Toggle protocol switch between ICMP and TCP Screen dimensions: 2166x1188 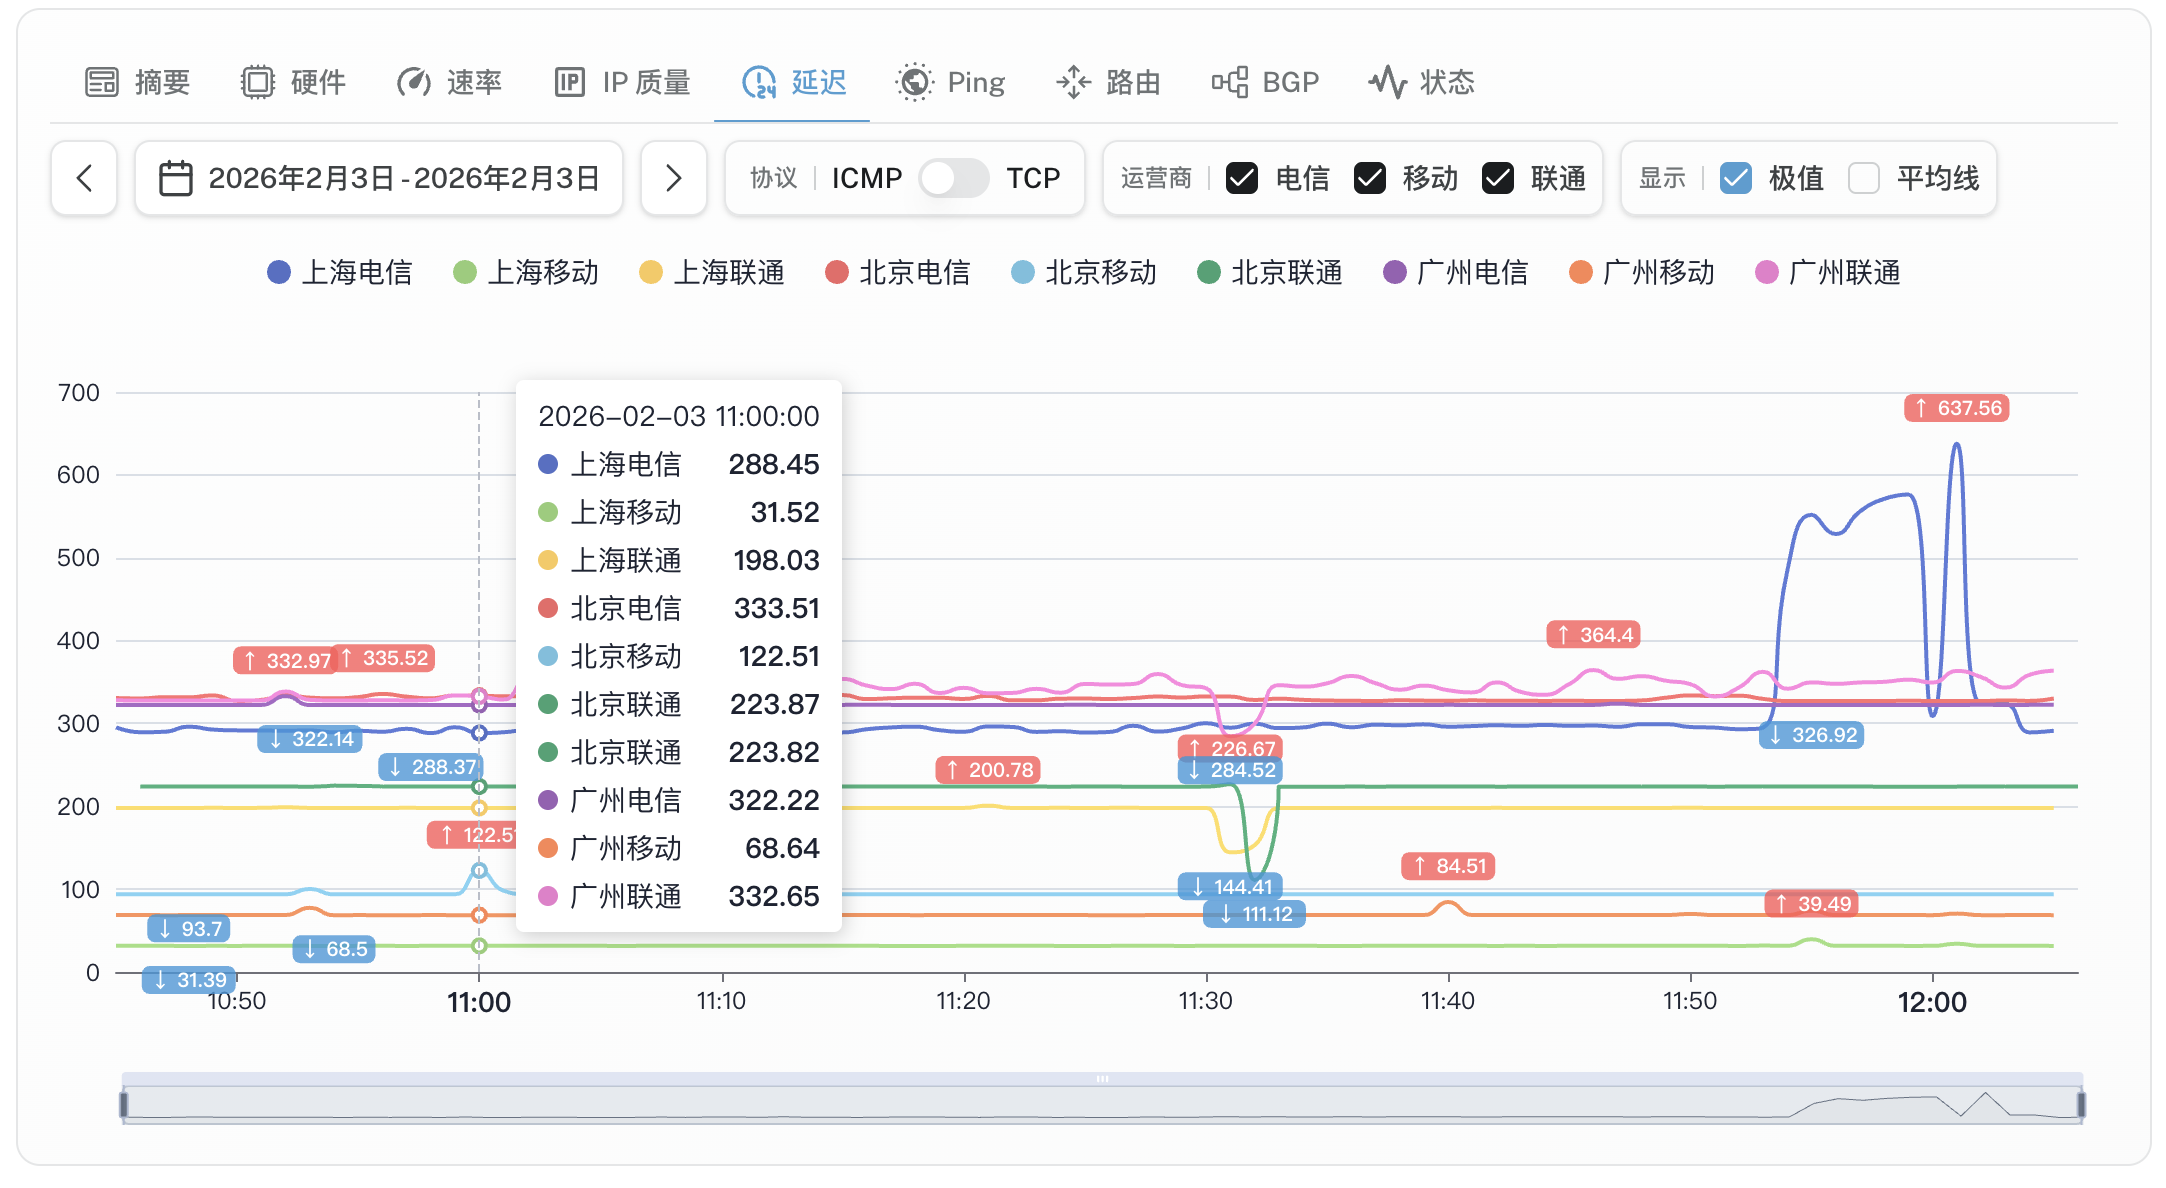click(x=953, y=179)
